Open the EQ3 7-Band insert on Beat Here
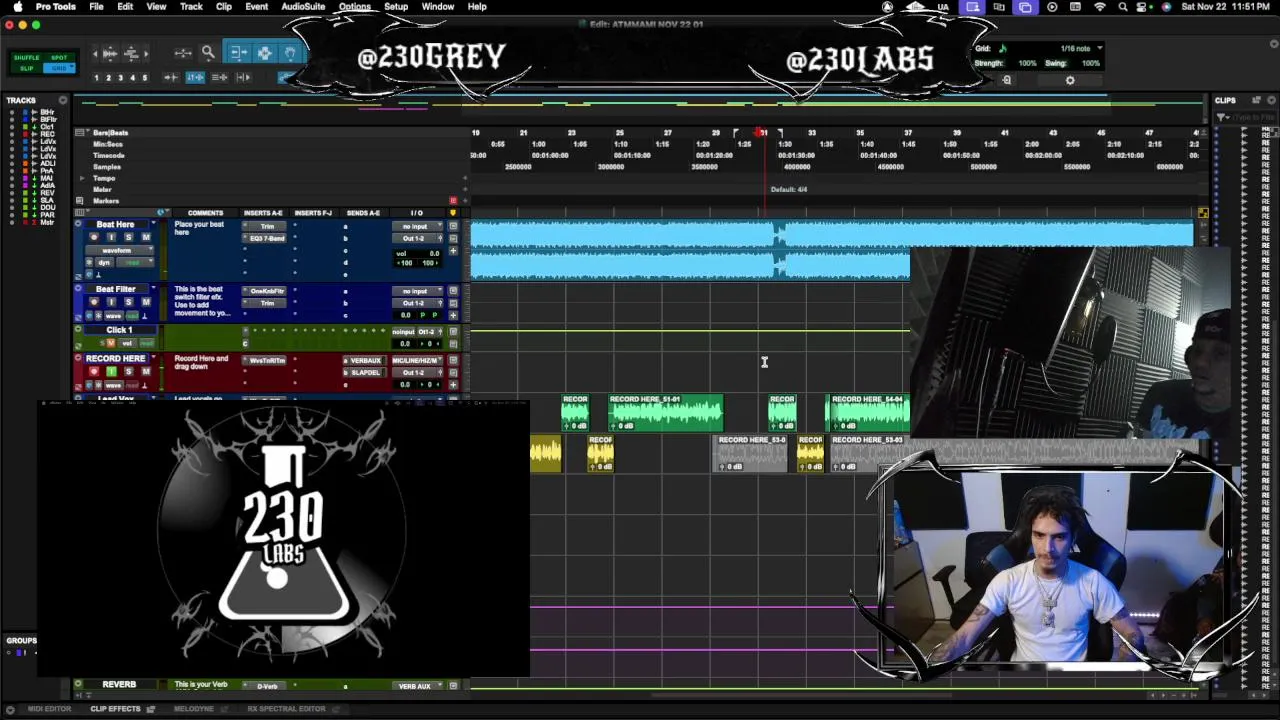 [267, 238]
